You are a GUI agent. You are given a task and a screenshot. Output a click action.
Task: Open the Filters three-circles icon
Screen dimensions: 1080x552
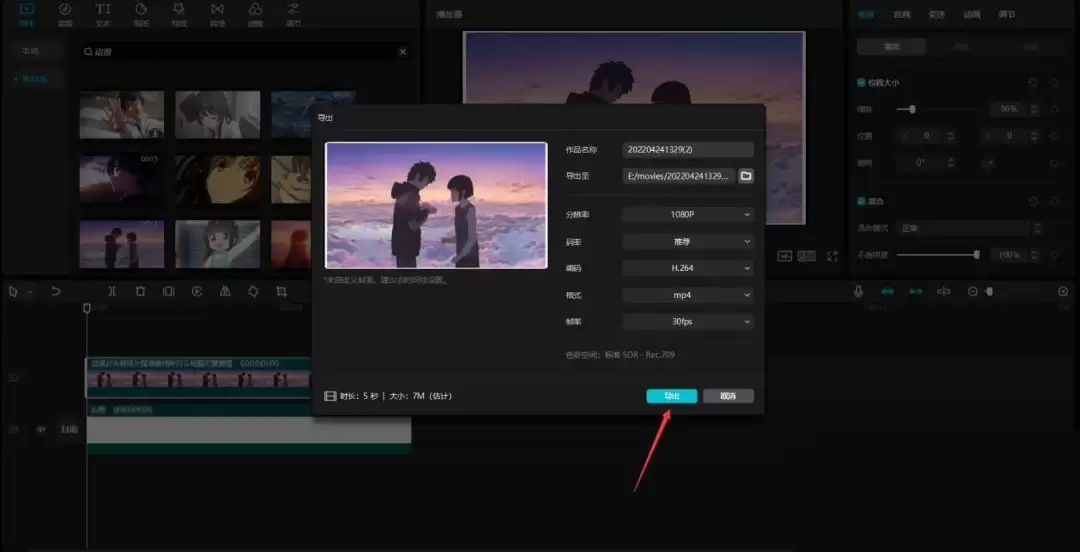pos(255,10)
